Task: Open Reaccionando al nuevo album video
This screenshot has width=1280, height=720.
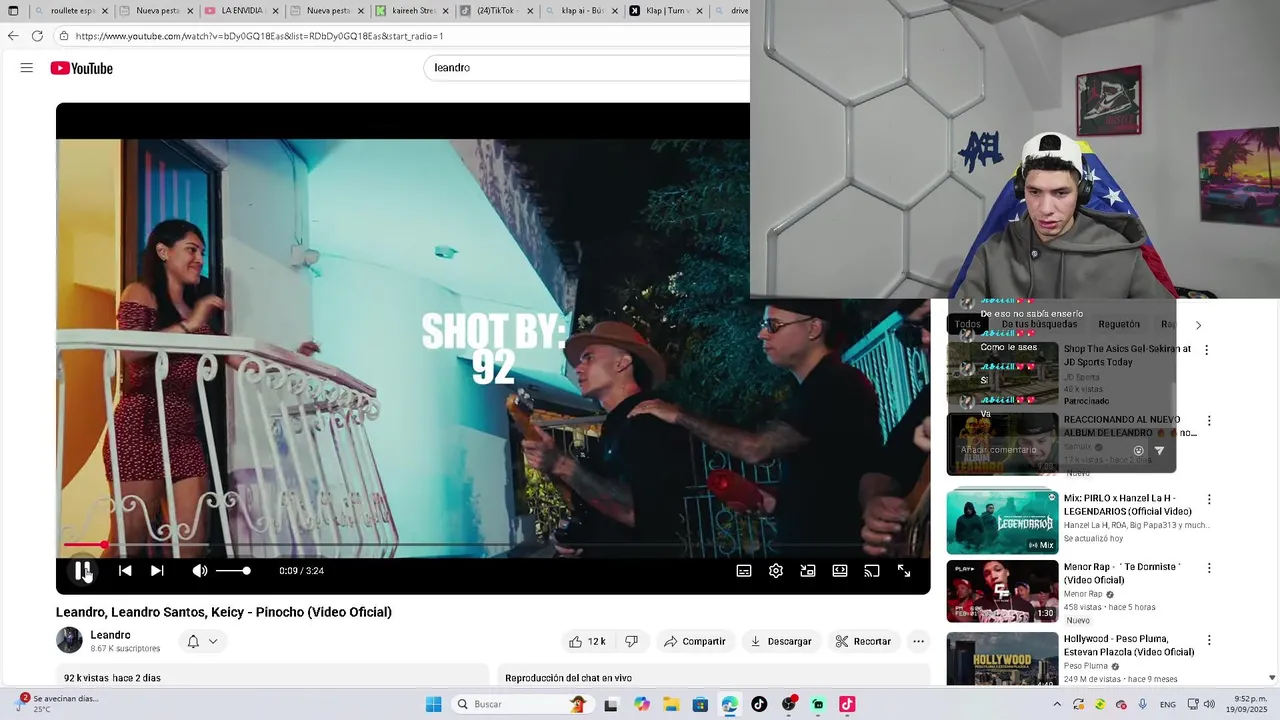Action: click(x=1130, y=426)
